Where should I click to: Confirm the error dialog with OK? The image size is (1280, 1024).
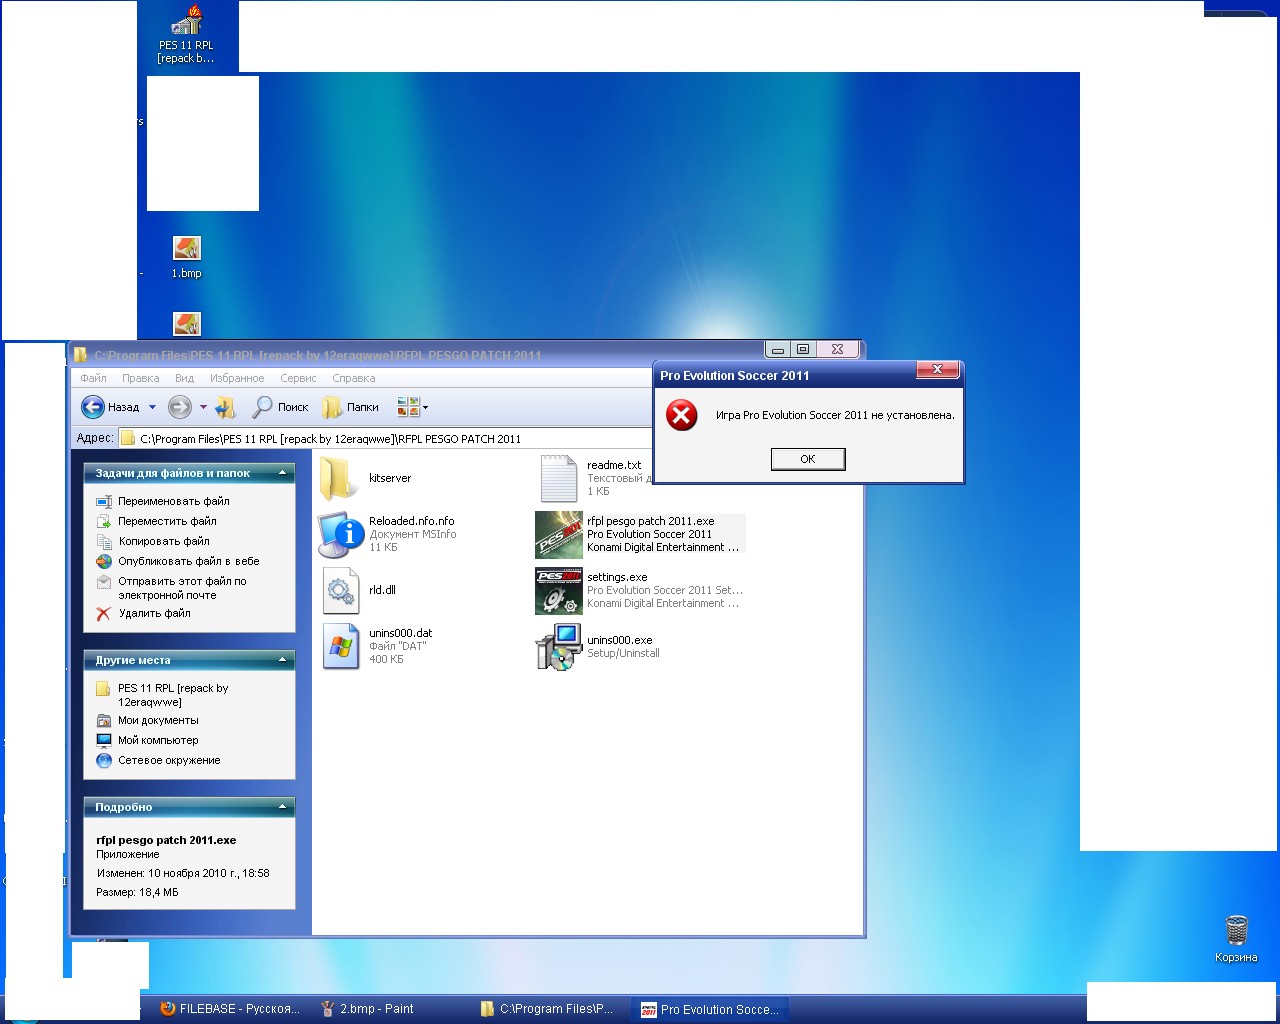pos(808,459)
